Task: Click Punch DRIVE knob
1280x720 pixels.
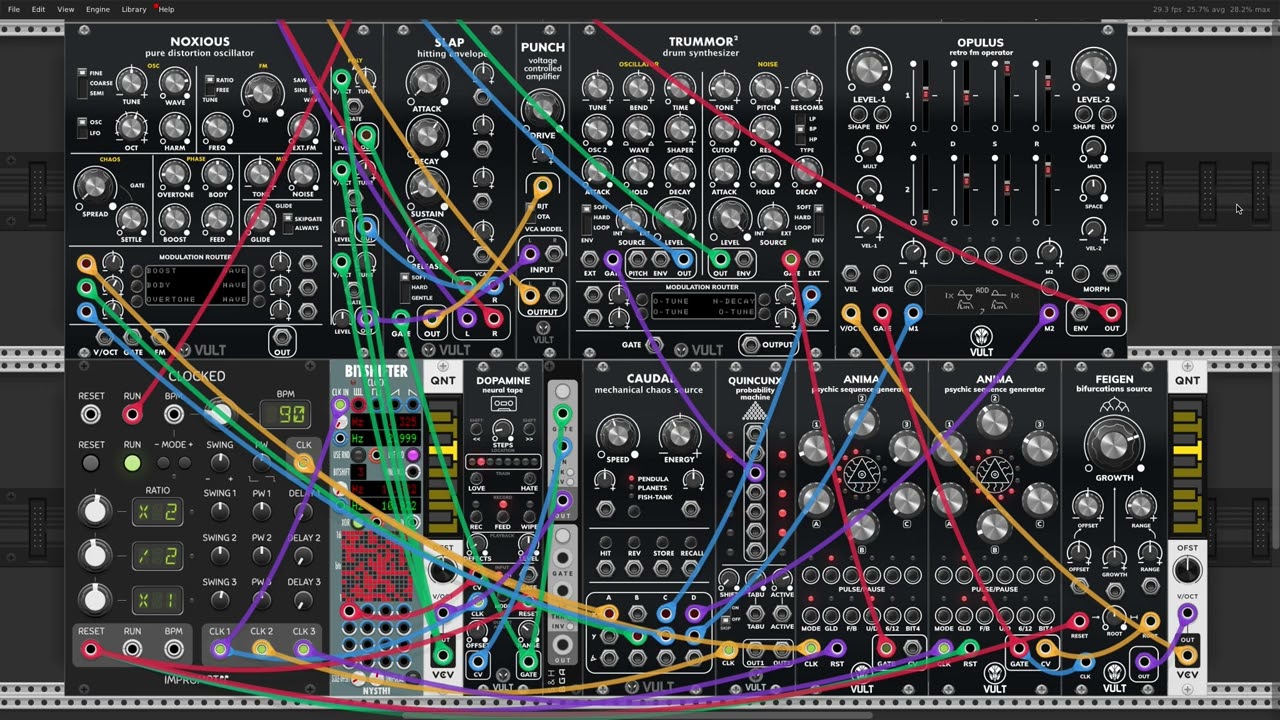Action: (x=542, y=108)
